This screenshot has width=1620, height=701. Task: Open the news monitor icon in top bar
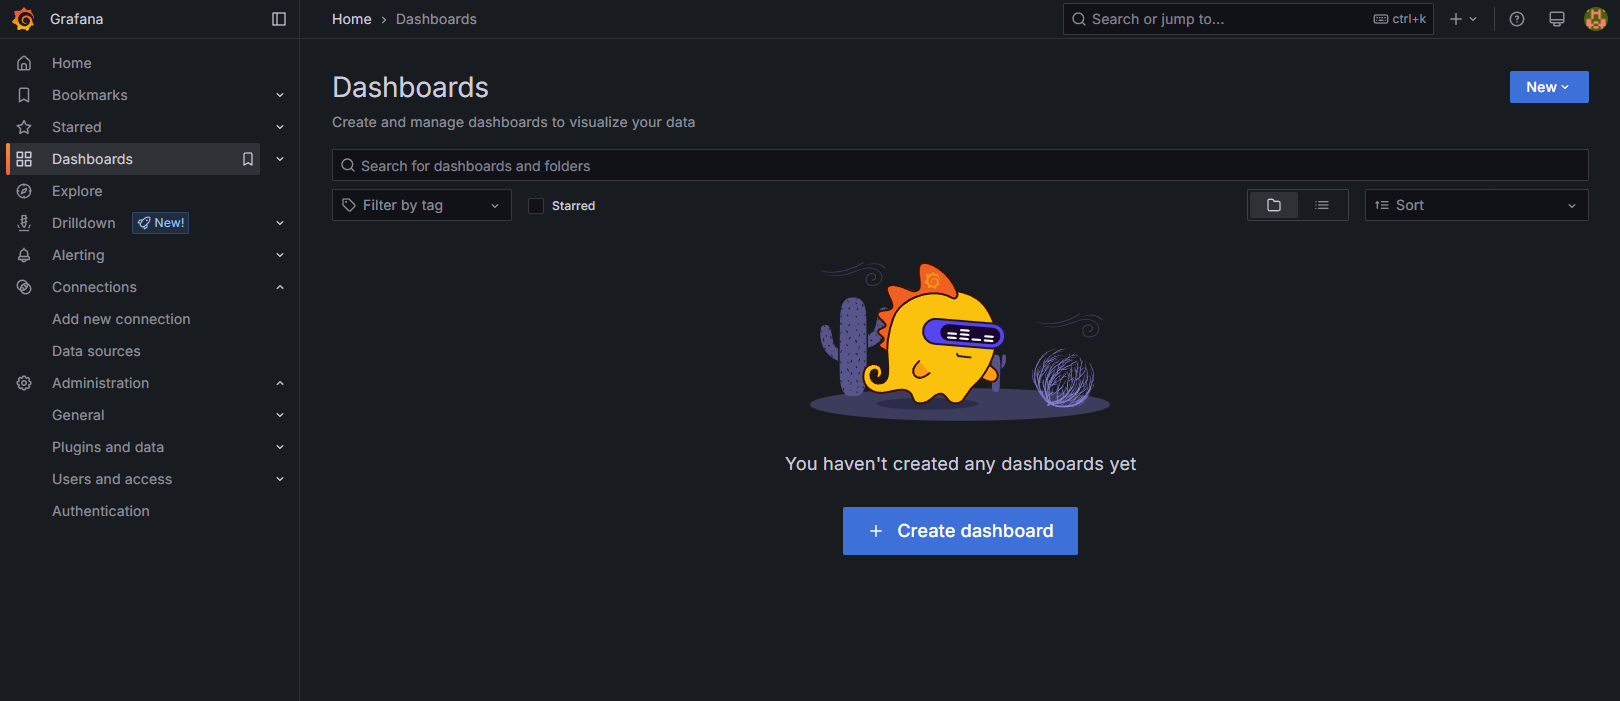pyautogui.click(x=1557, y=19)
